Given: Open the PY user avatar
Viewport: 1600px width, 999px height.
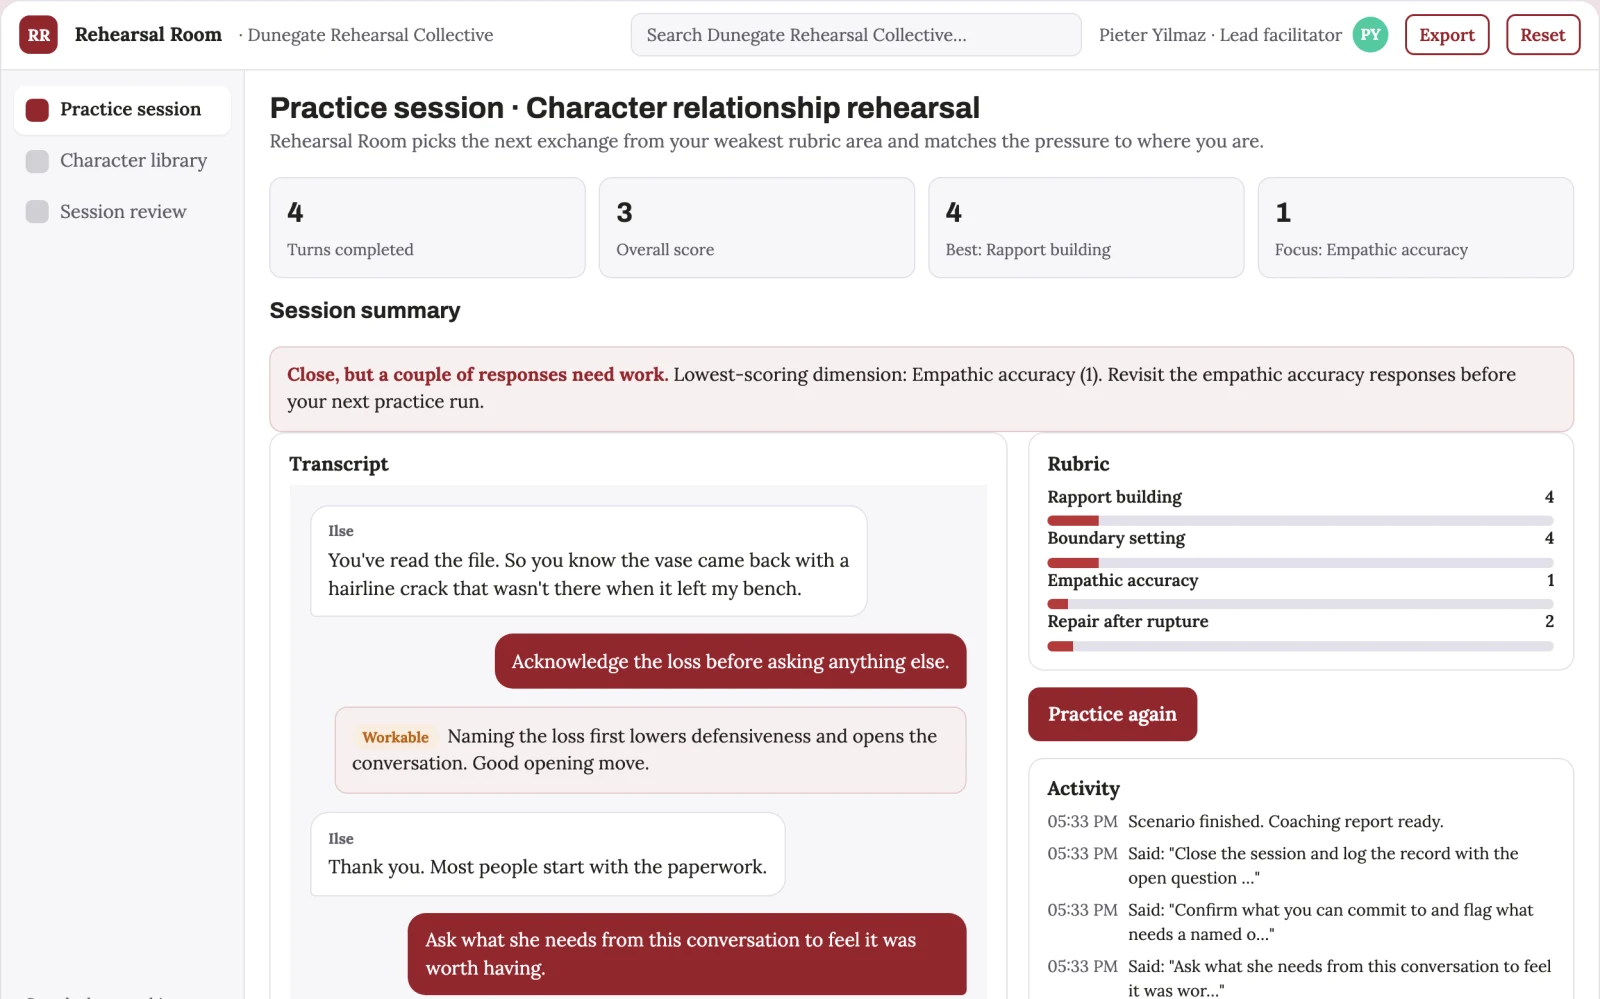Looking at the screenshot, I should [x=1370, y=35].
